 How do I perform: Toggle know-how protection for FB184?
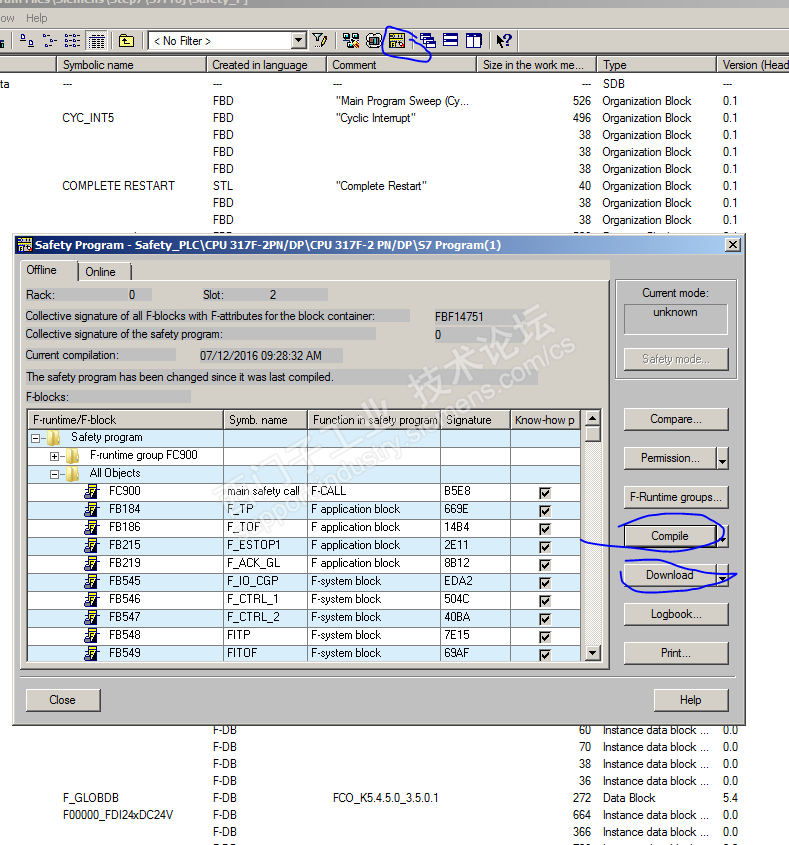point(545,510)
